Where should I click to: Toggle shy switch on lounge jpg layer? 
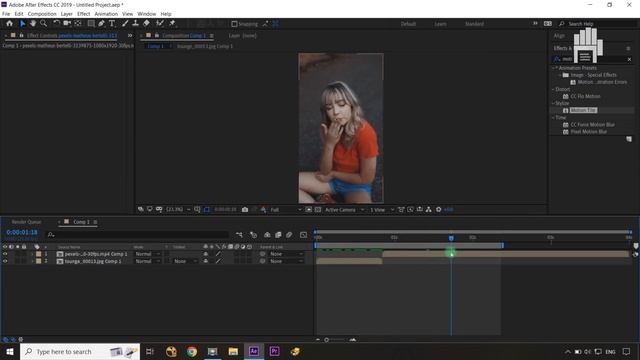[206, 261]
